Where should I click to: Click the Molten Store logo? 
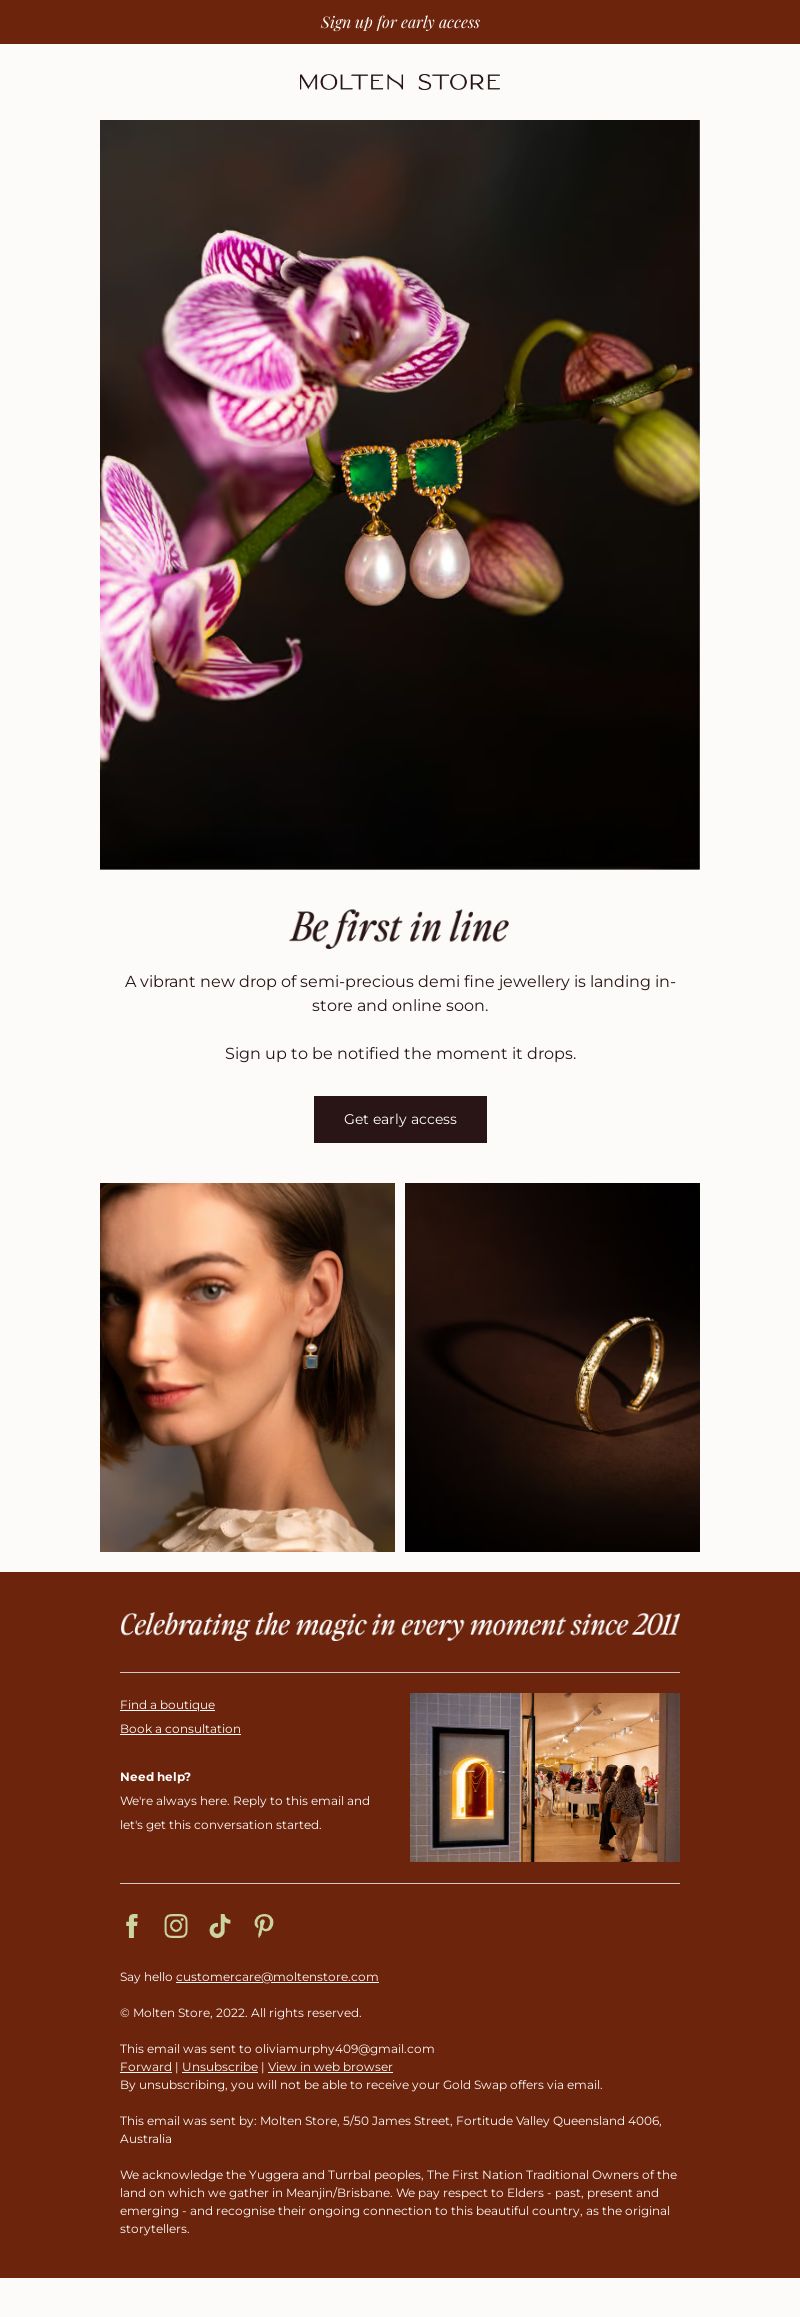[400, 82]
